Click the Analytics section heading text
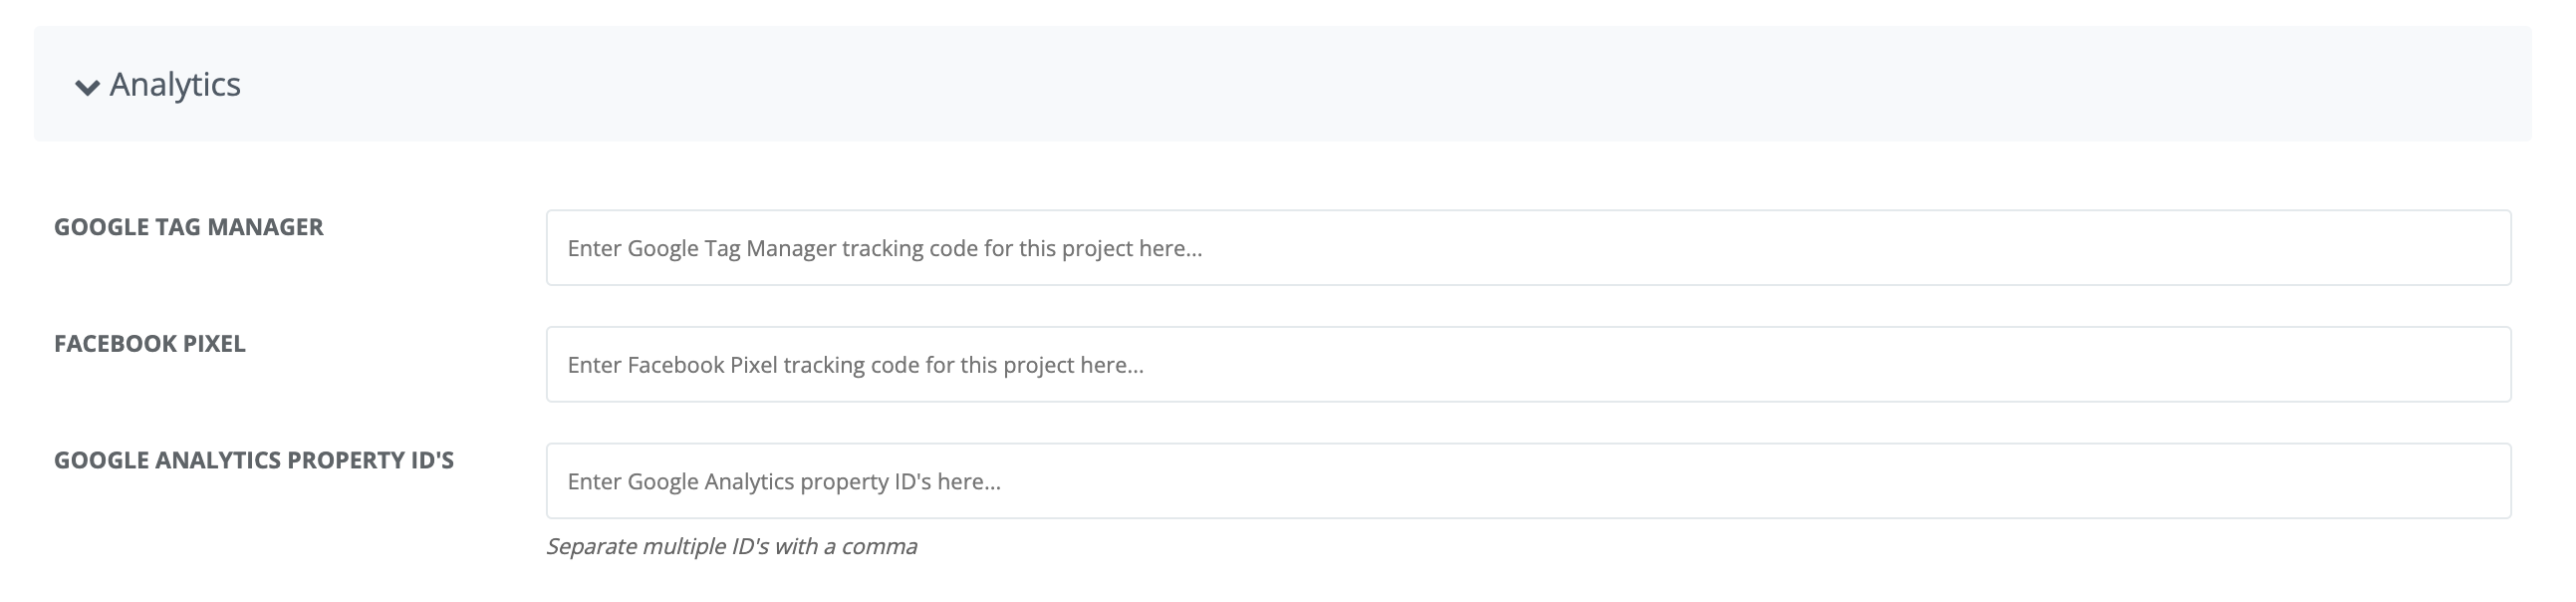 point(175,85)
